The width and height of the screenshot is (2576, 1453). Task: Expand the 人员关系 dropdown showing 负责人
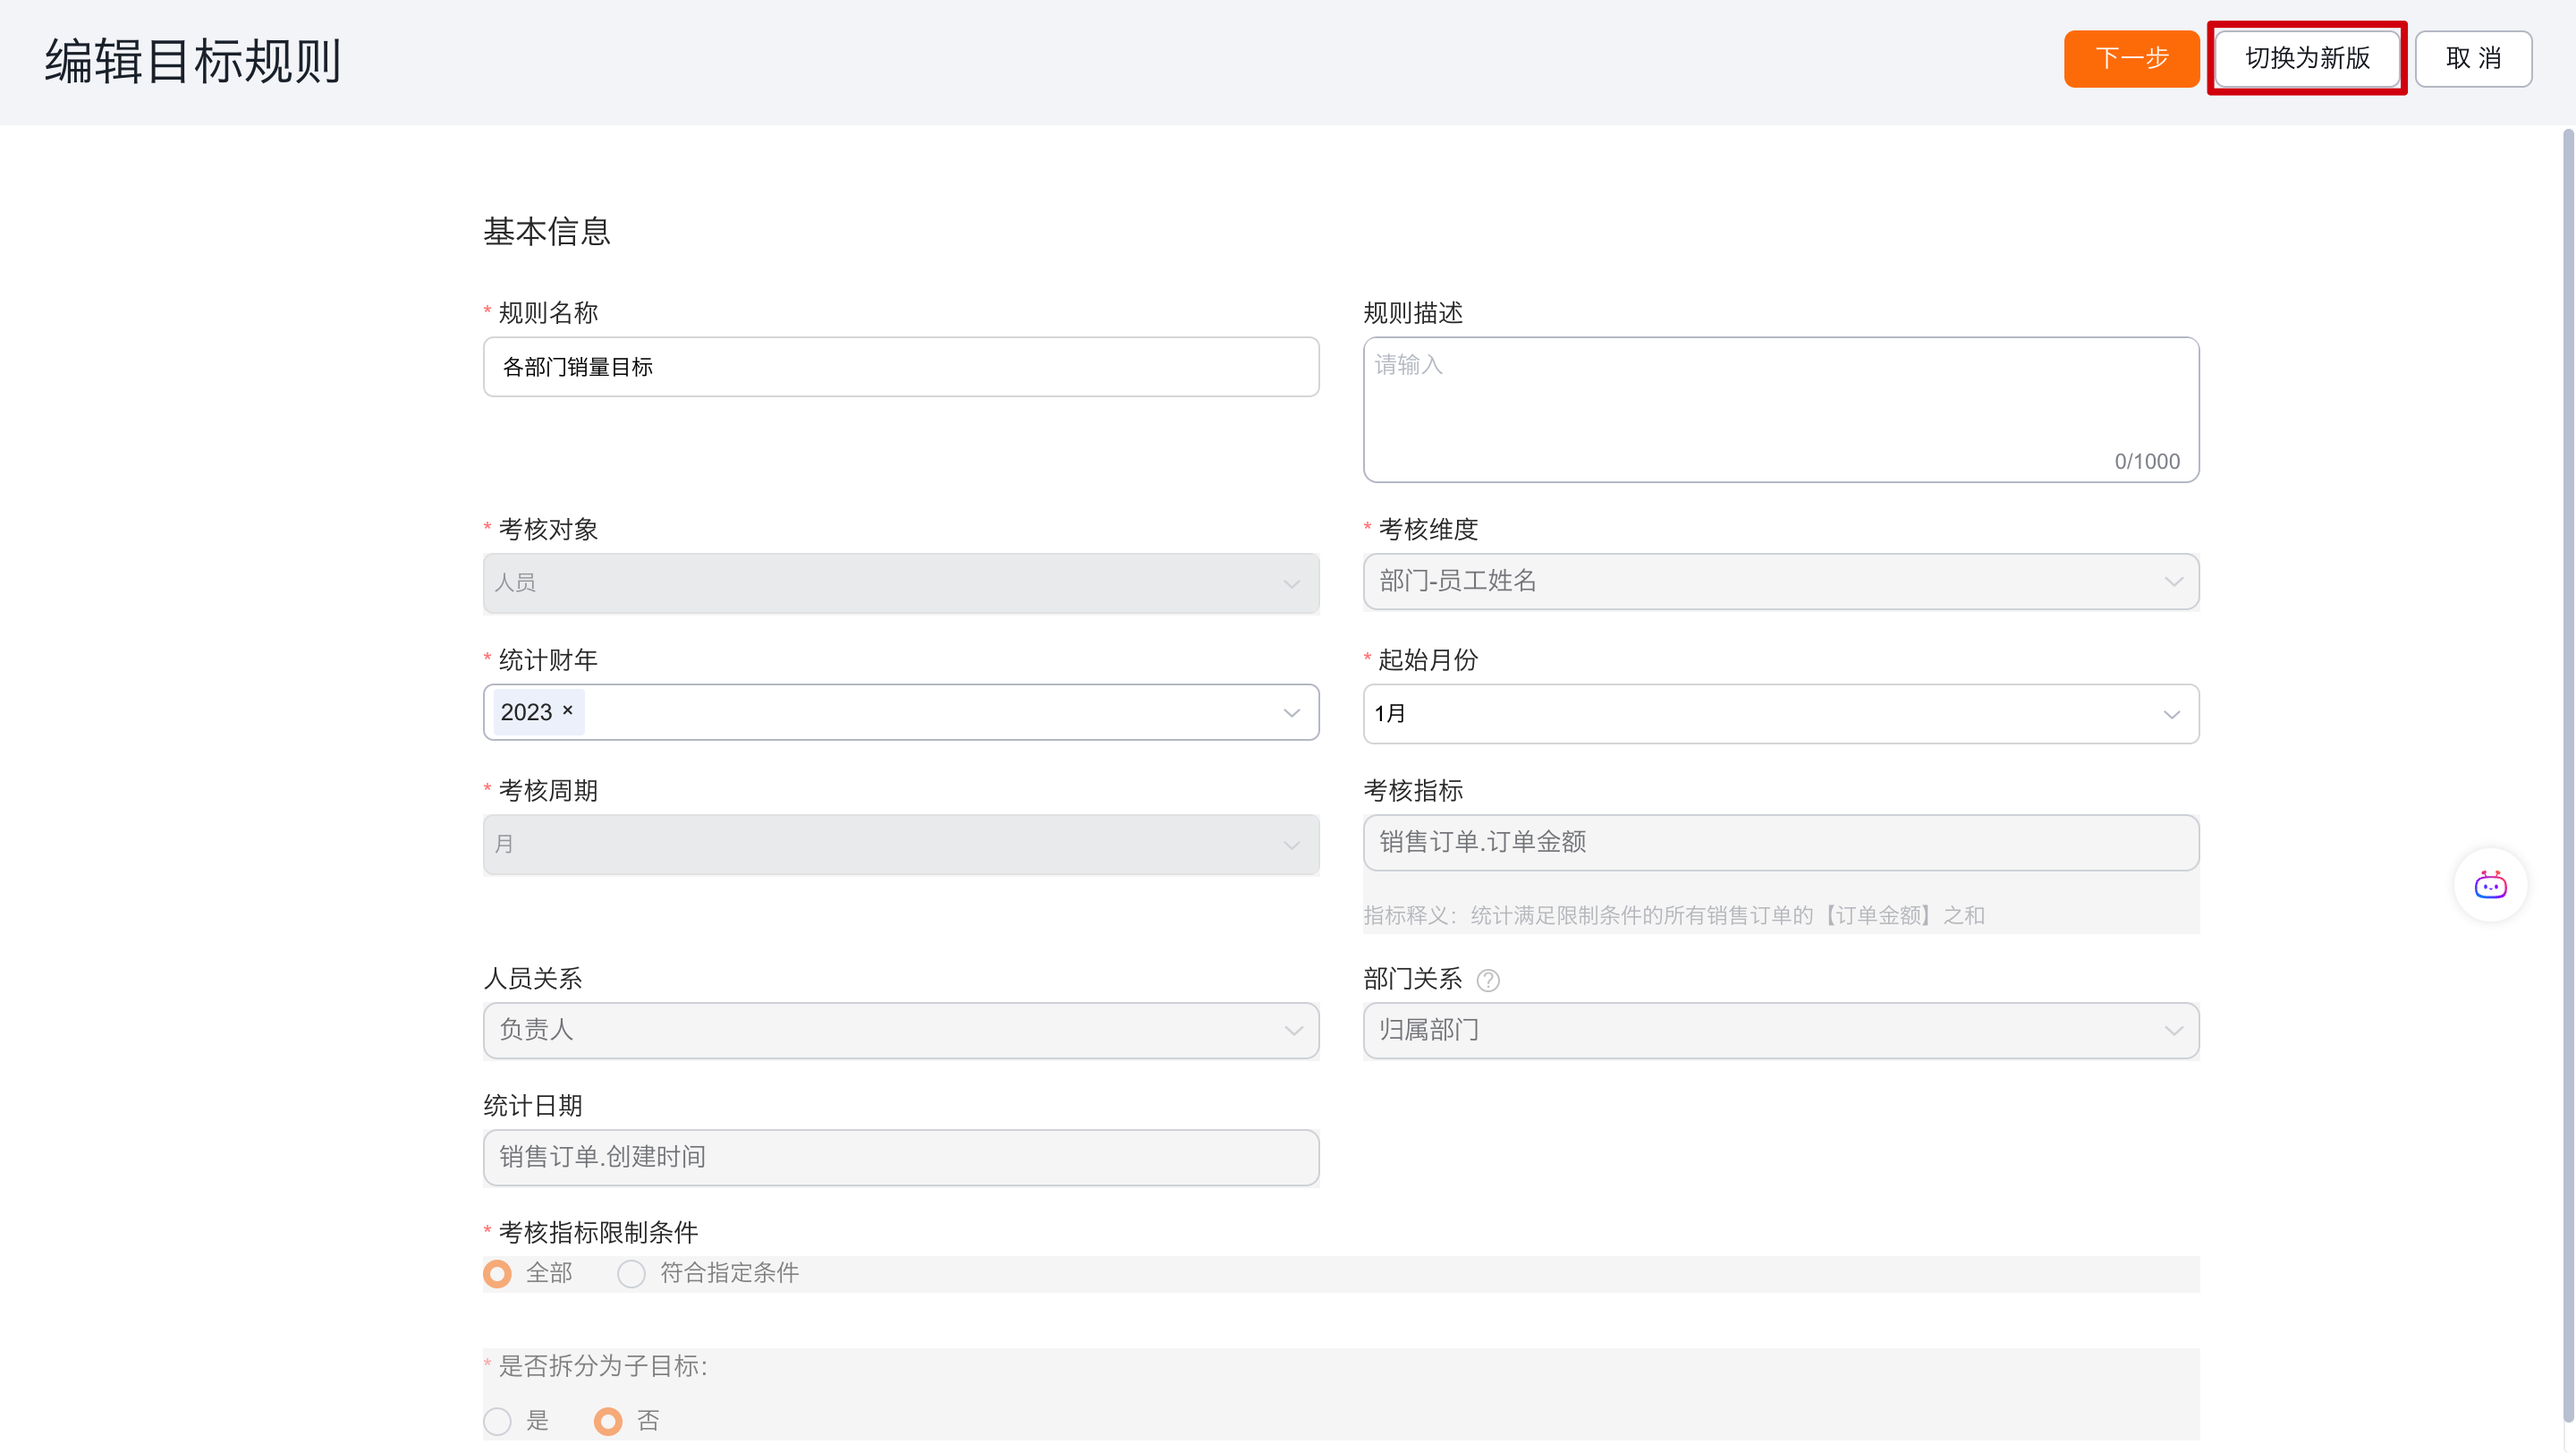[900, 1030]
